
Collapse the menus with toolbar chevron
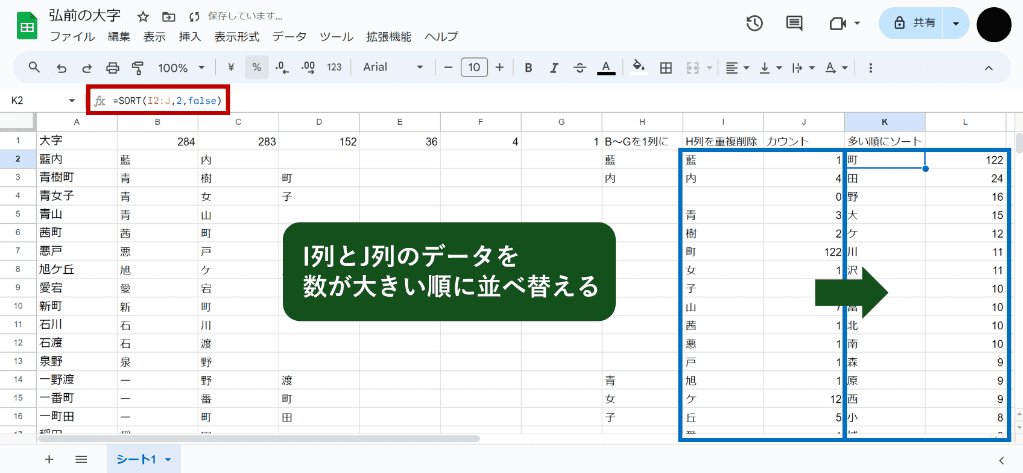pos(988,67)
